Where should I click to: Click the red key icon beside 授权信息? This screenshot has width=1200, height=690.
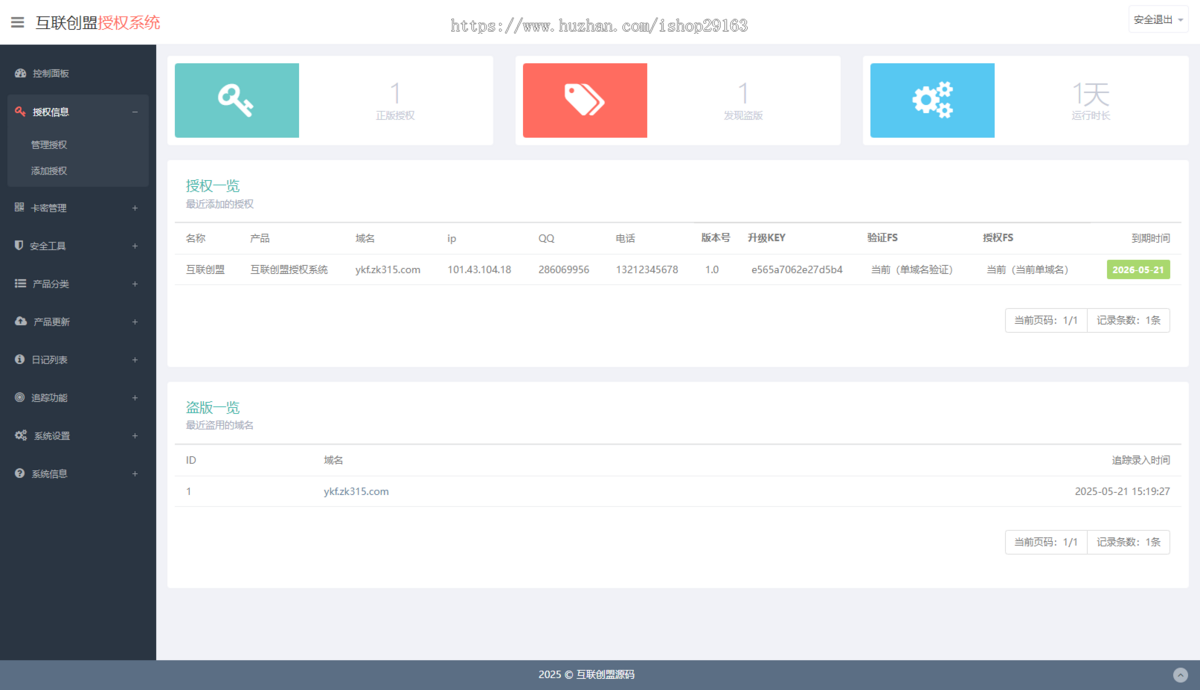[20, 112]
